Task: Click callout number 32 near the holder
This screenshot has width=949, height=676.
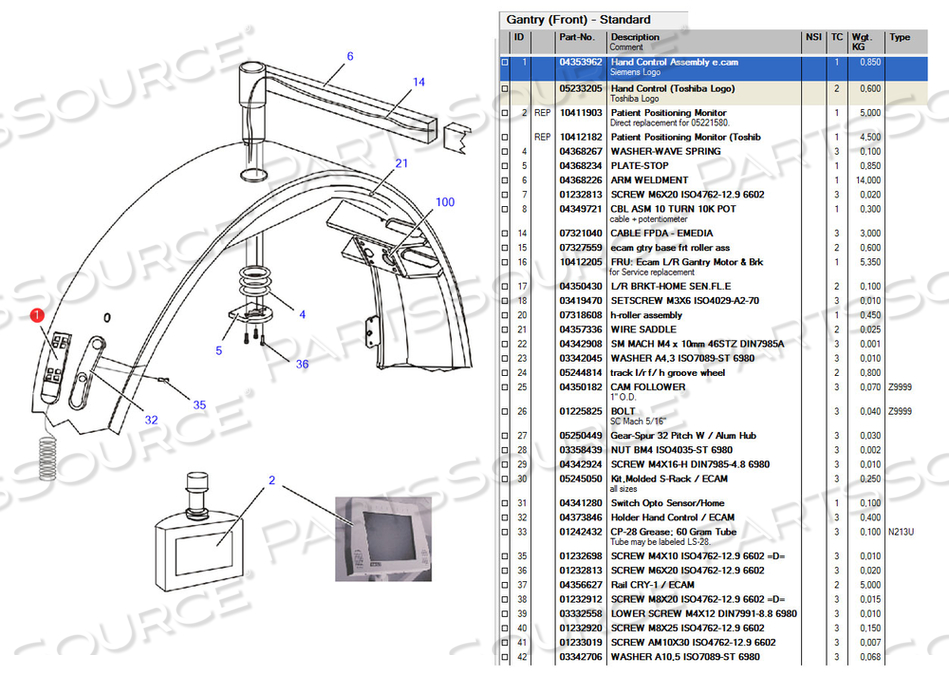Action: [x=151, y=420]
